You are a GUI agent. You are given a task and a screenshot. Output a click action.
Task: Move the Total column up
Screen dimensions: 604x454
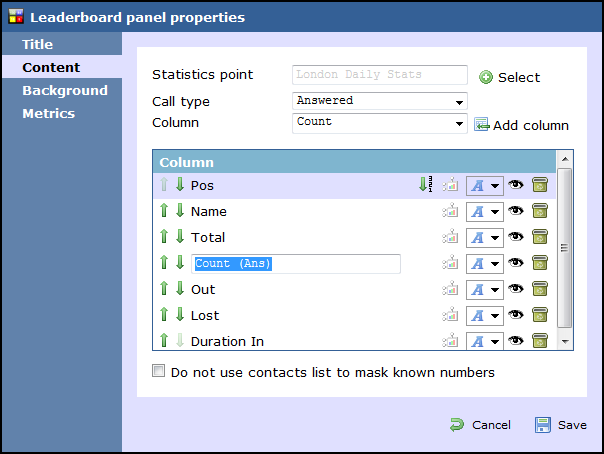point(164,236)
